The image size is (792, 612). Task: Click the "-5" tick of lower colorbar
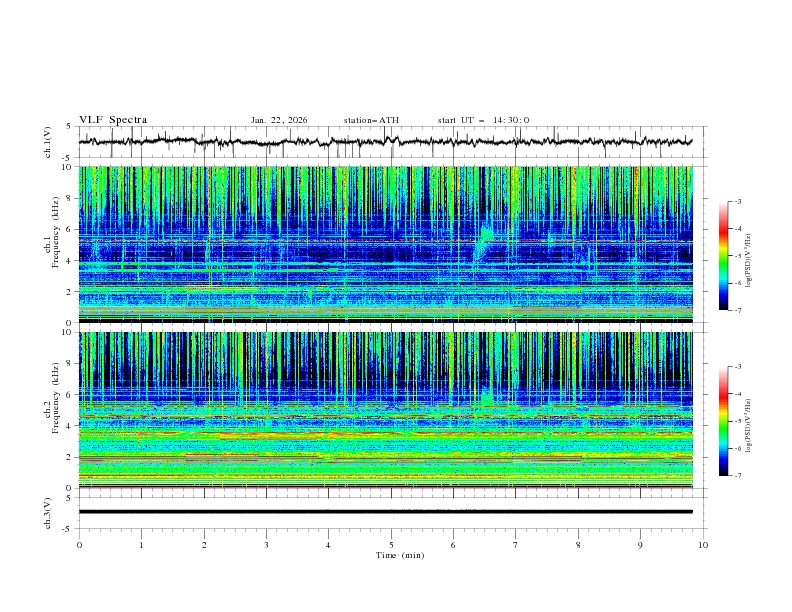[x=738, y=421]
